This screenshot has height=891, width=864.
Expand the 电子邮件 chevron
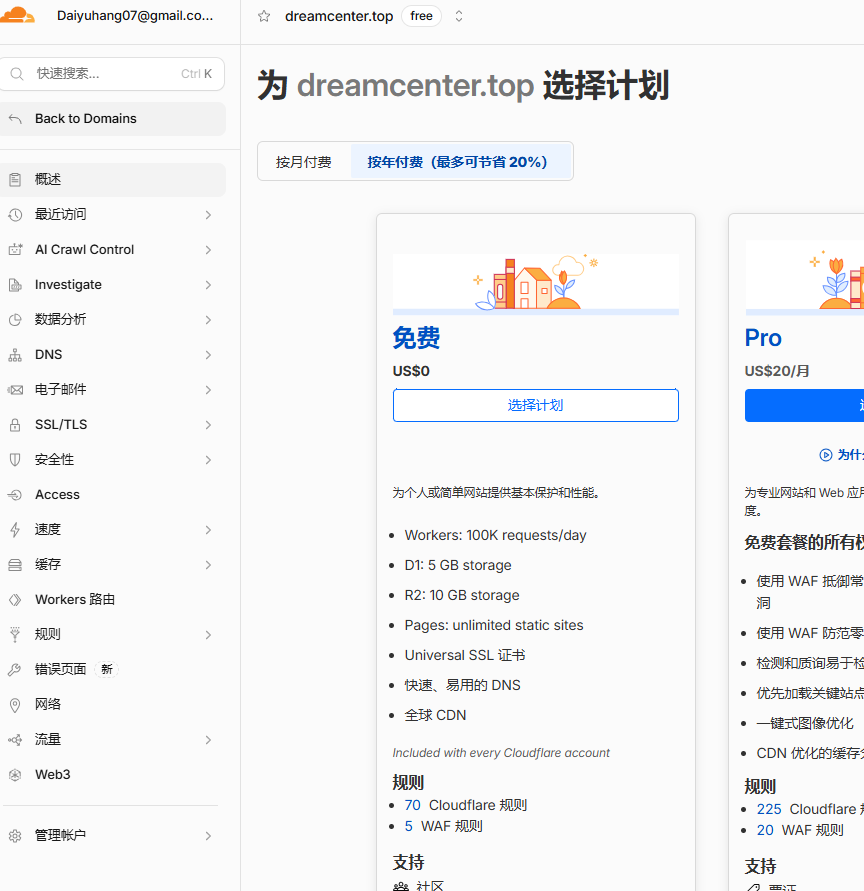[208, 390]
